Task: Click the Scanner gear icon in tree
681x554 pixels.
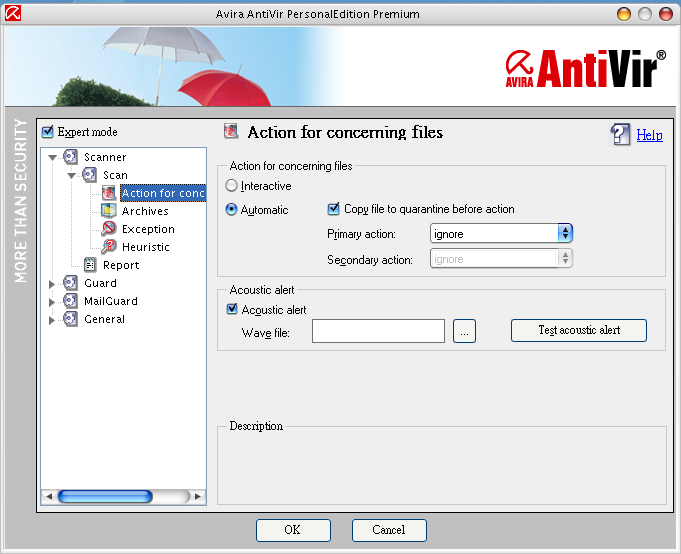Action: (x=70, y=156)
